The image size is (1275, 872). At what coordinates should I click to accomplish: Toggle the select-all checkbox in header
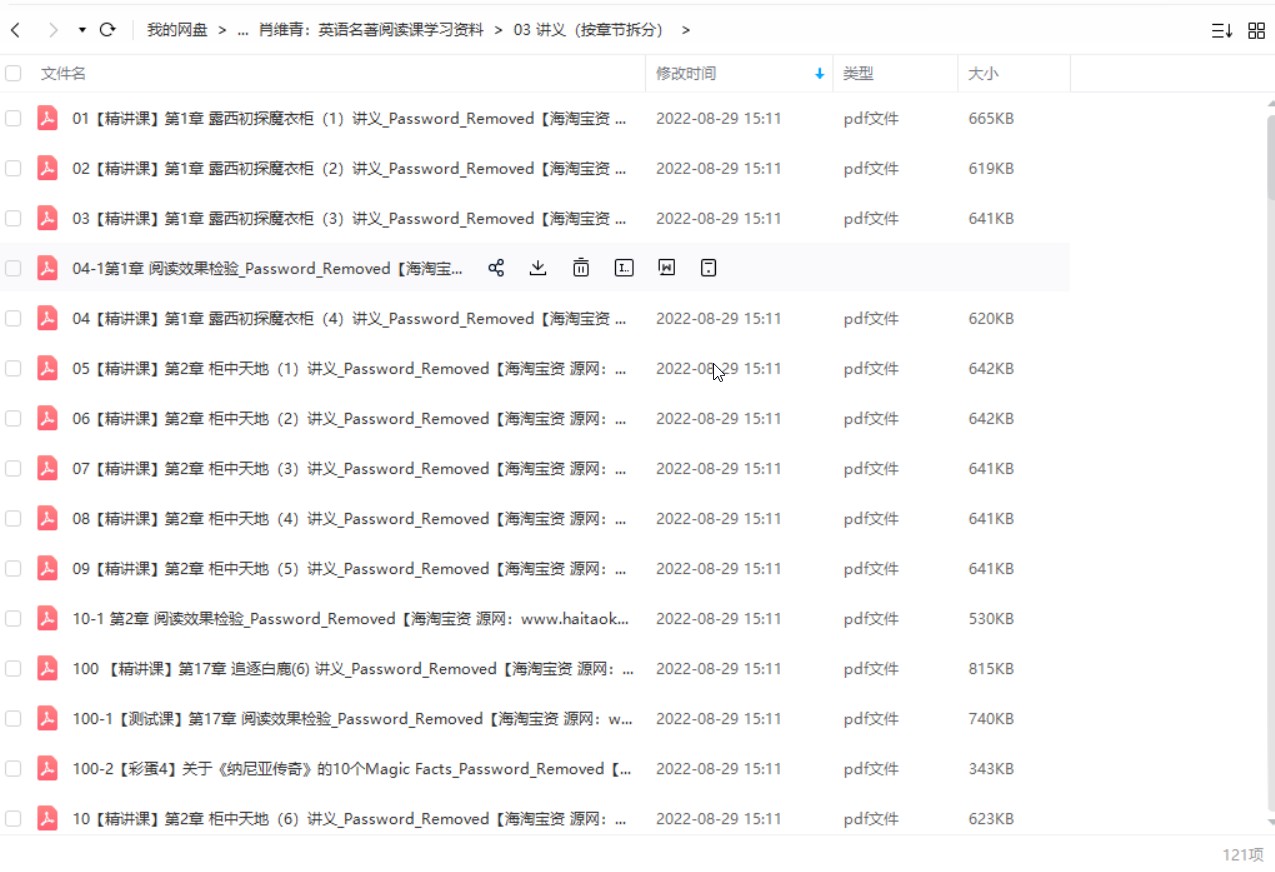coord(13,73)
